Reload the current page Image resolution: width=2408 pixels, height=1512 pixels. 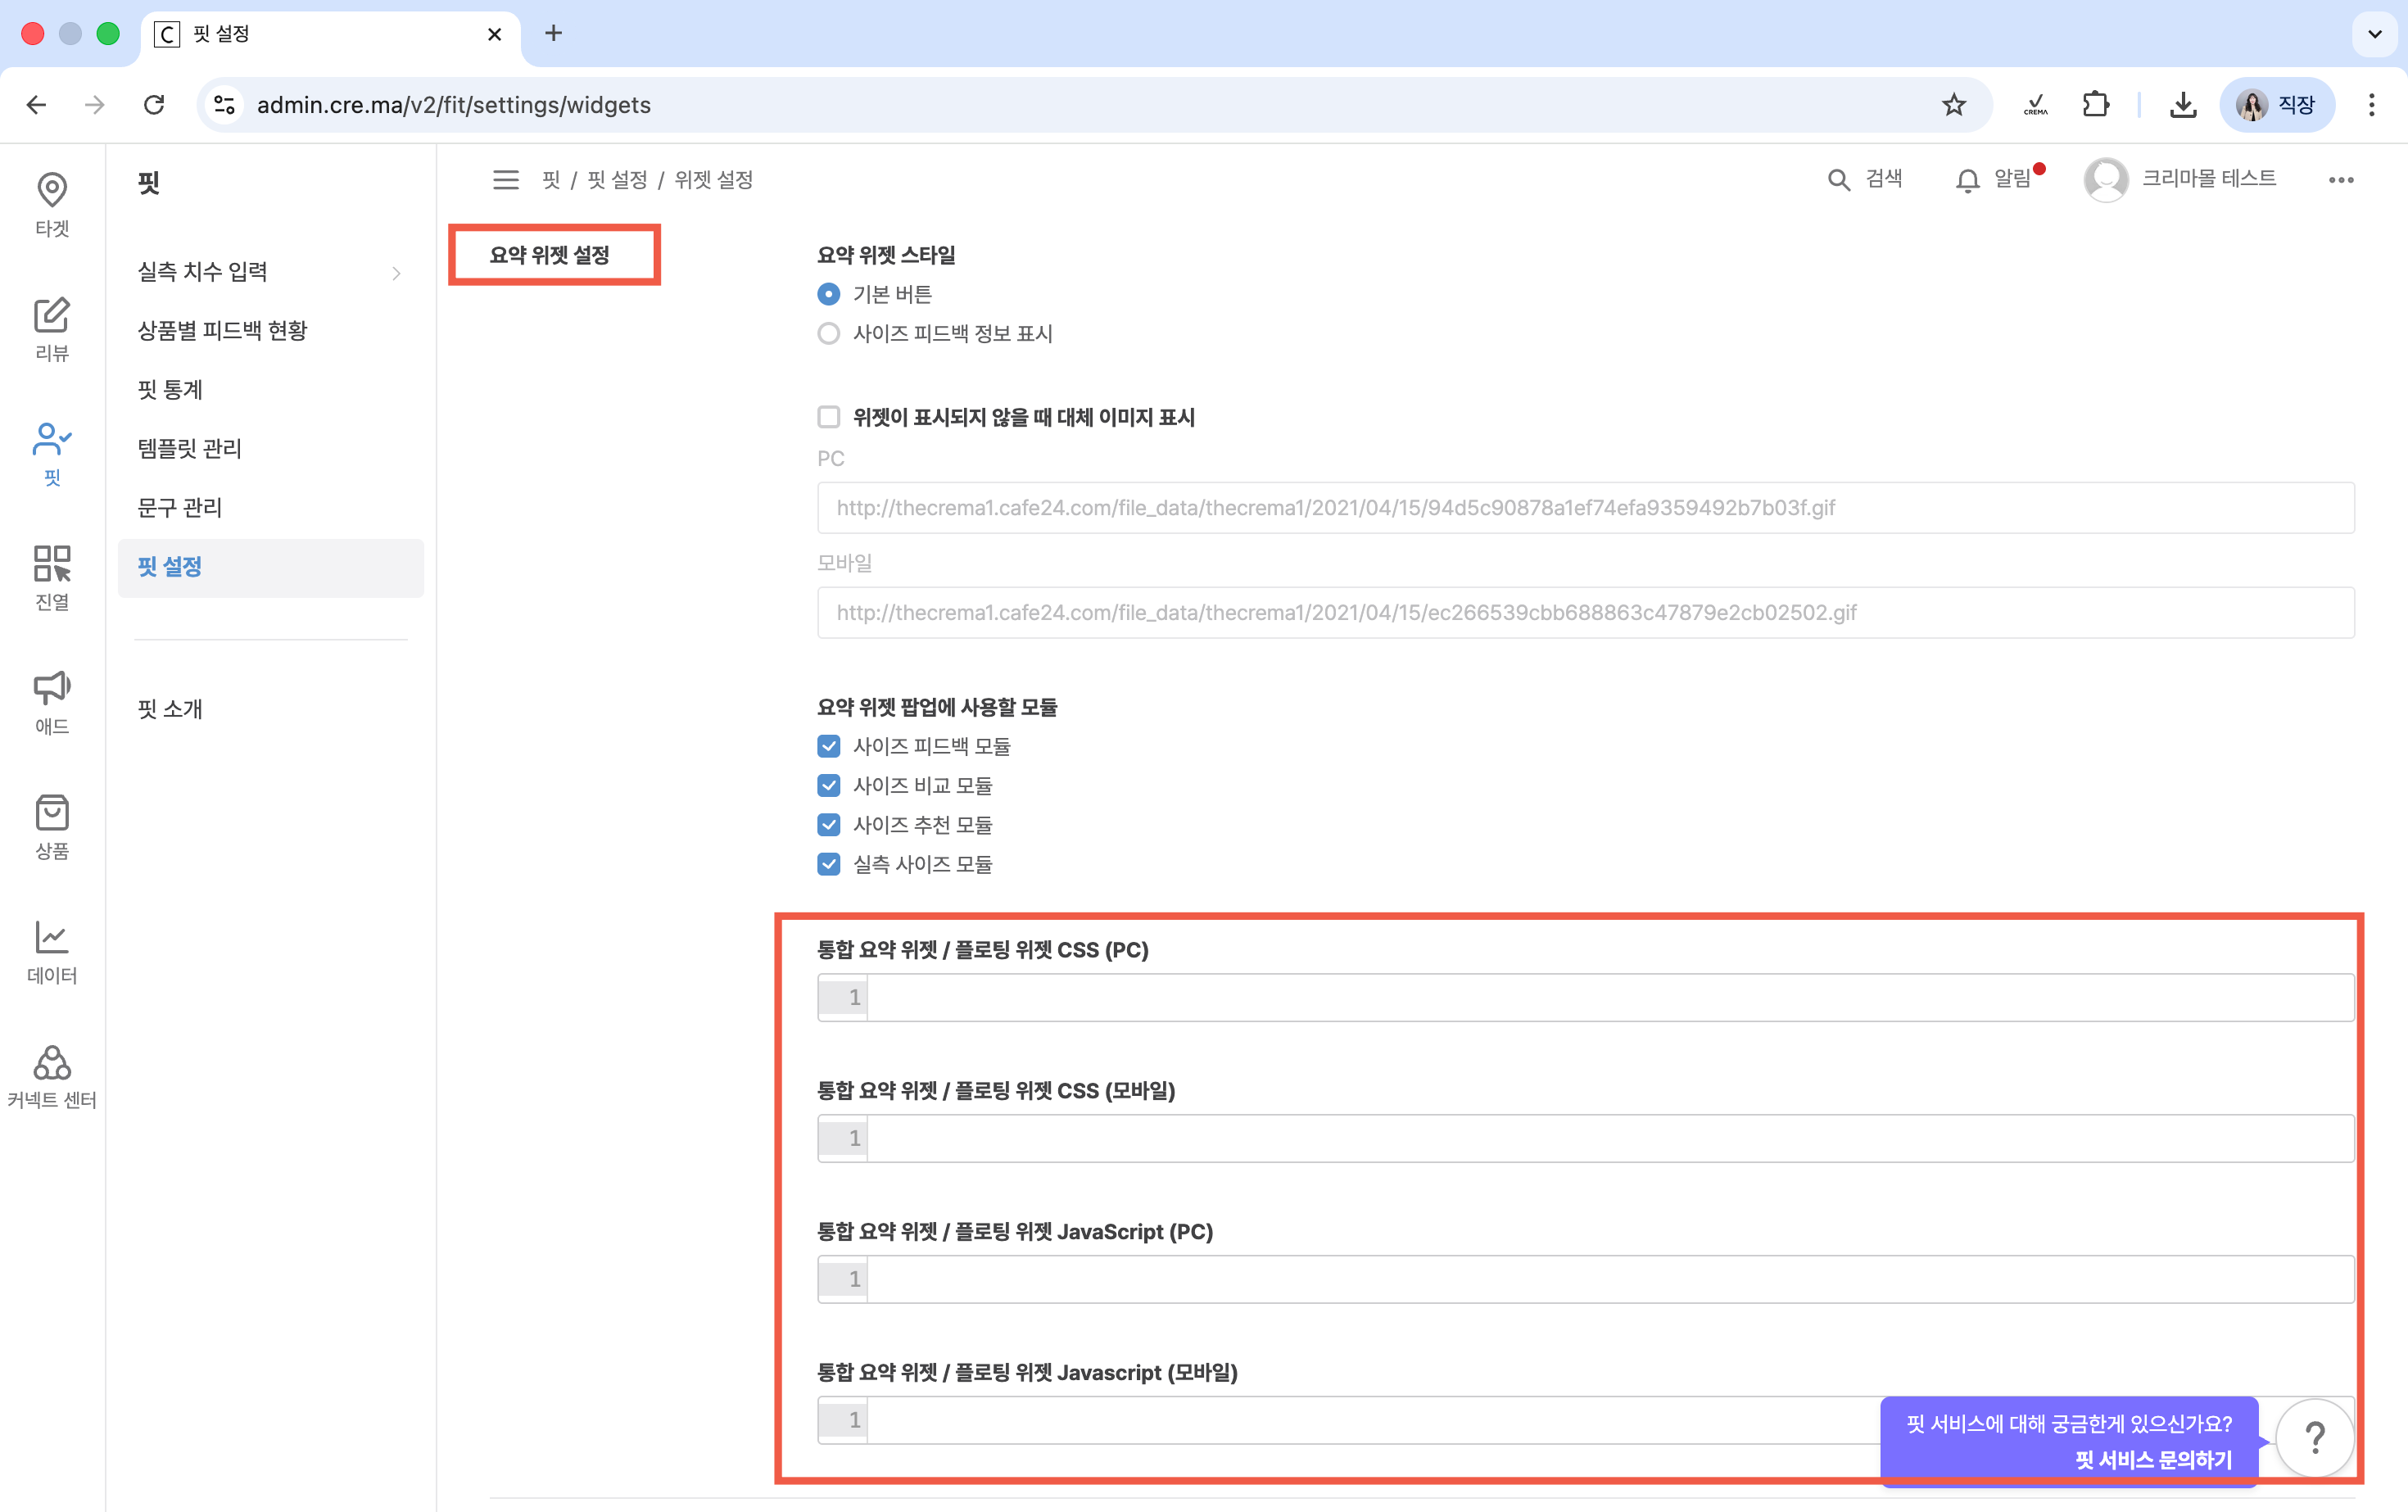coord(154,105)
